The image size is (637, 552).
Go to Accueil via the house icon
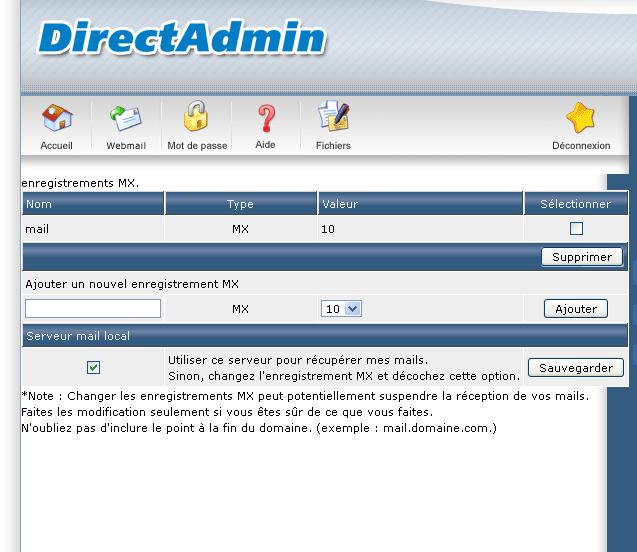click(x=57, y=118)
